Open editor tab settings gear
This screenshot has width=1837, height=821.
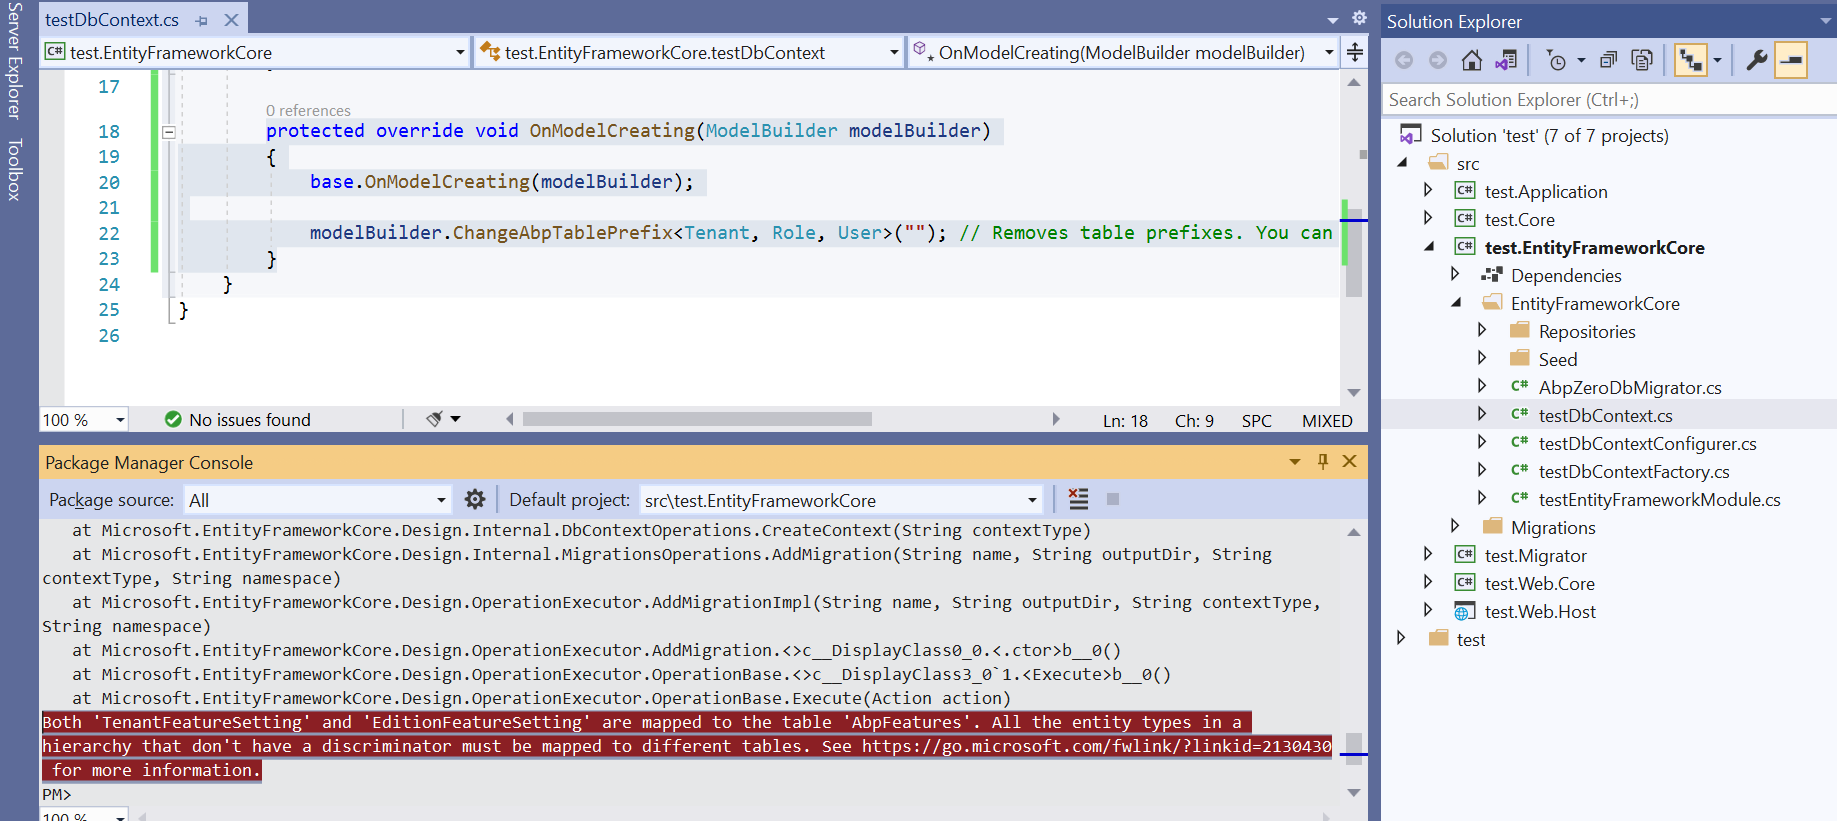[x=1359, y=18]
